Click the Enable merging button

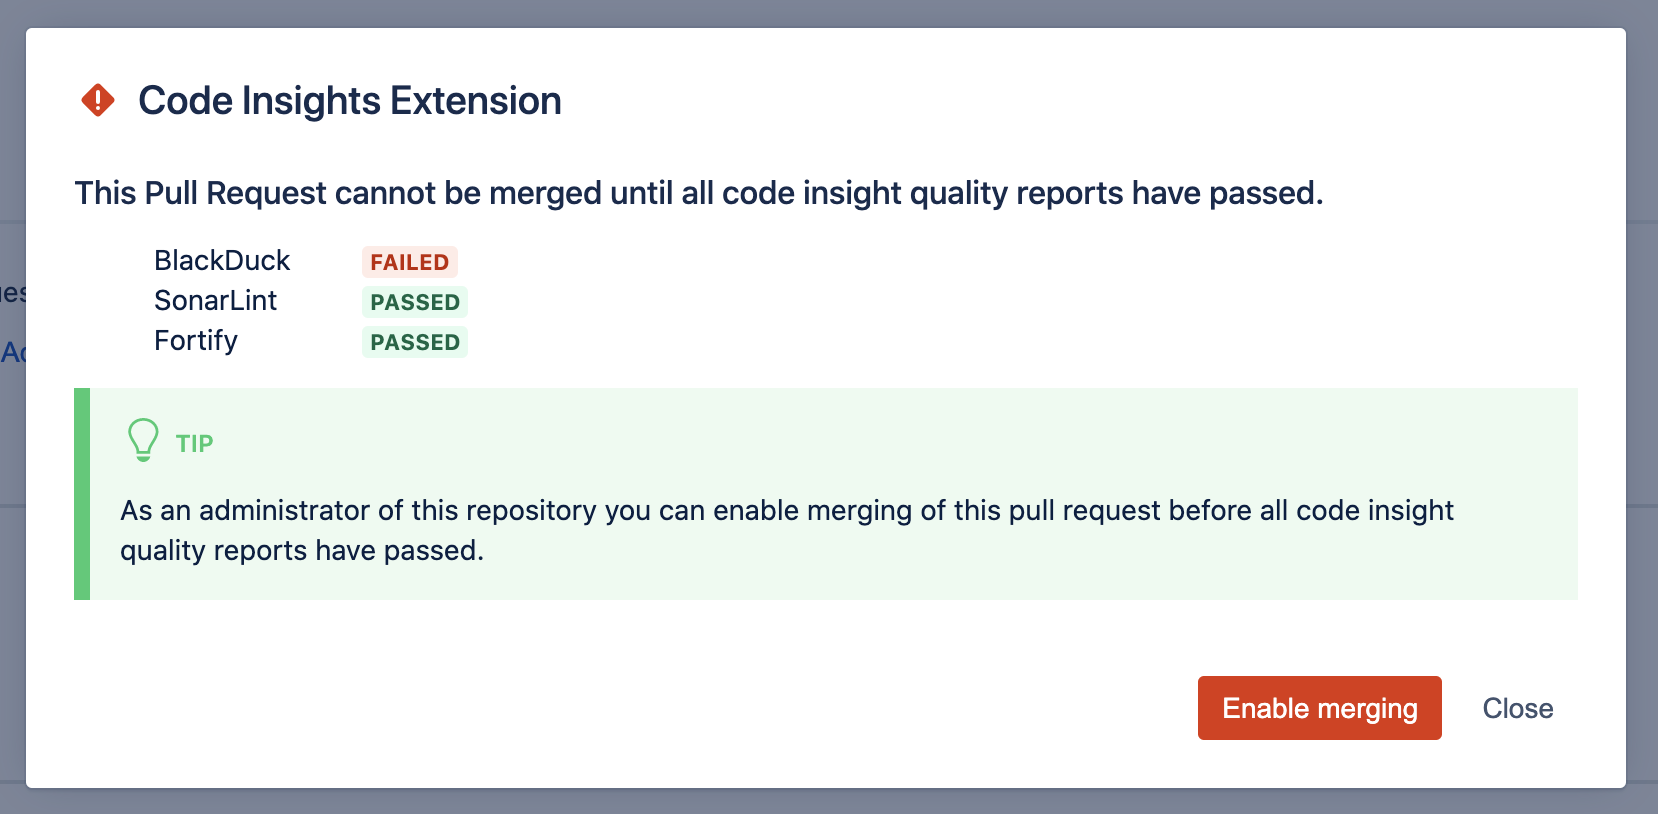pyautogui.click(x=1319, y=708)
